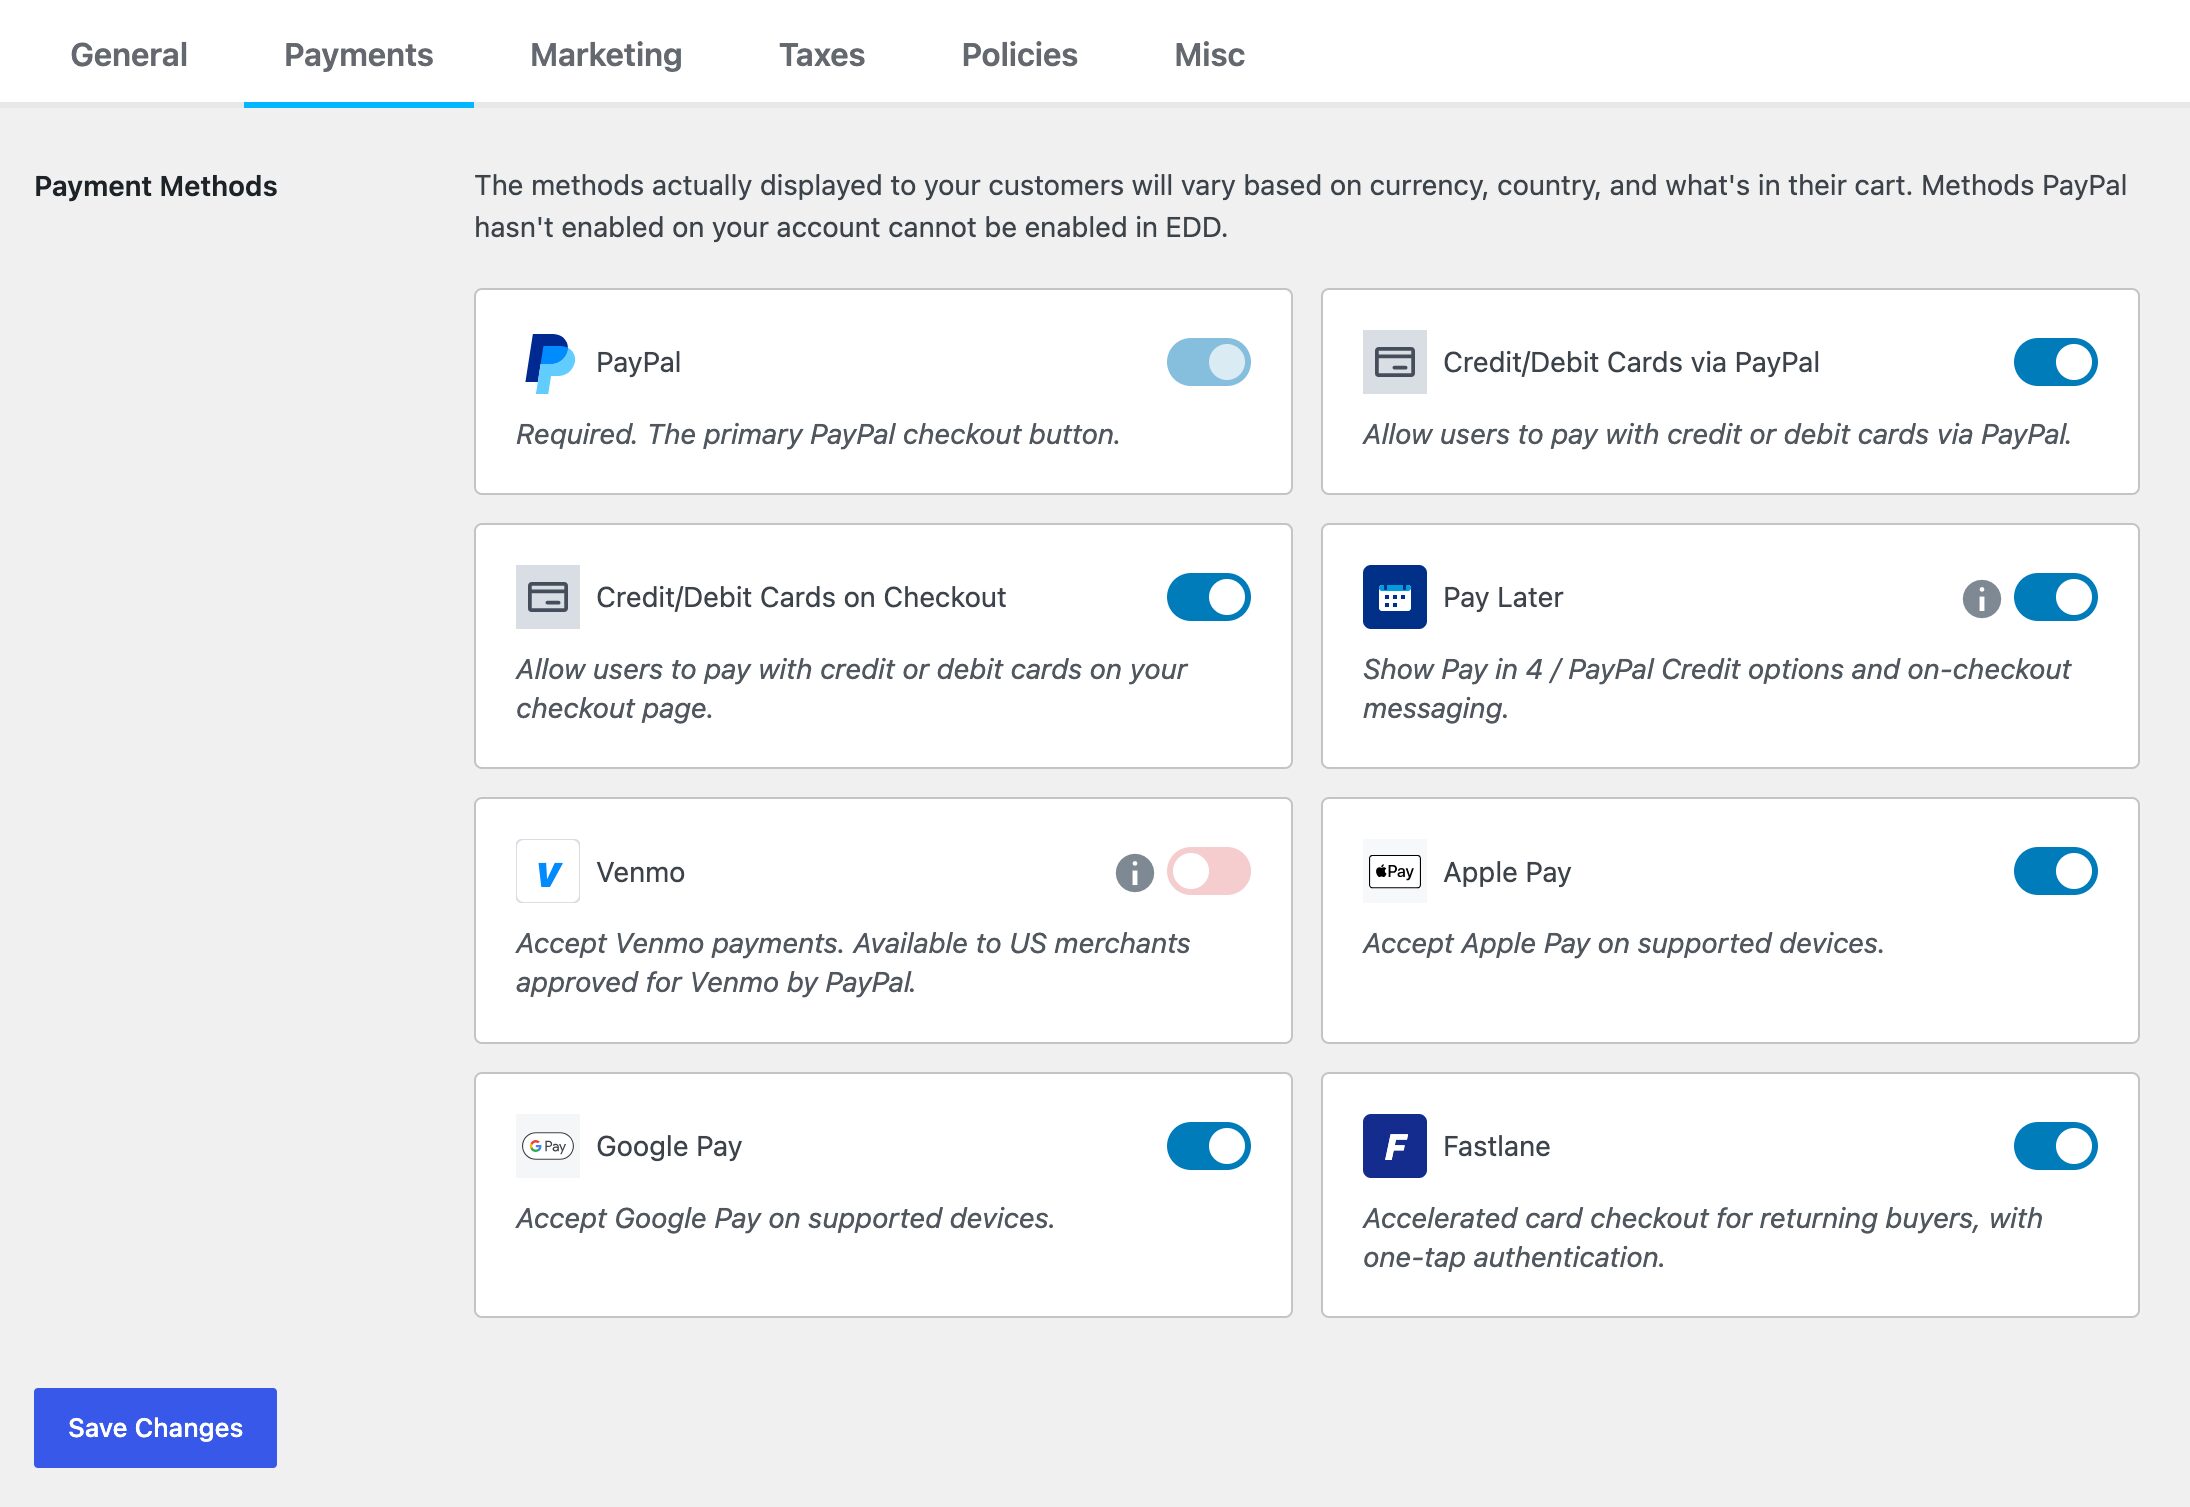The image size is (2190, 1507).
Task: Click the Apple Pay logo icon
Action: (1394, 872)
